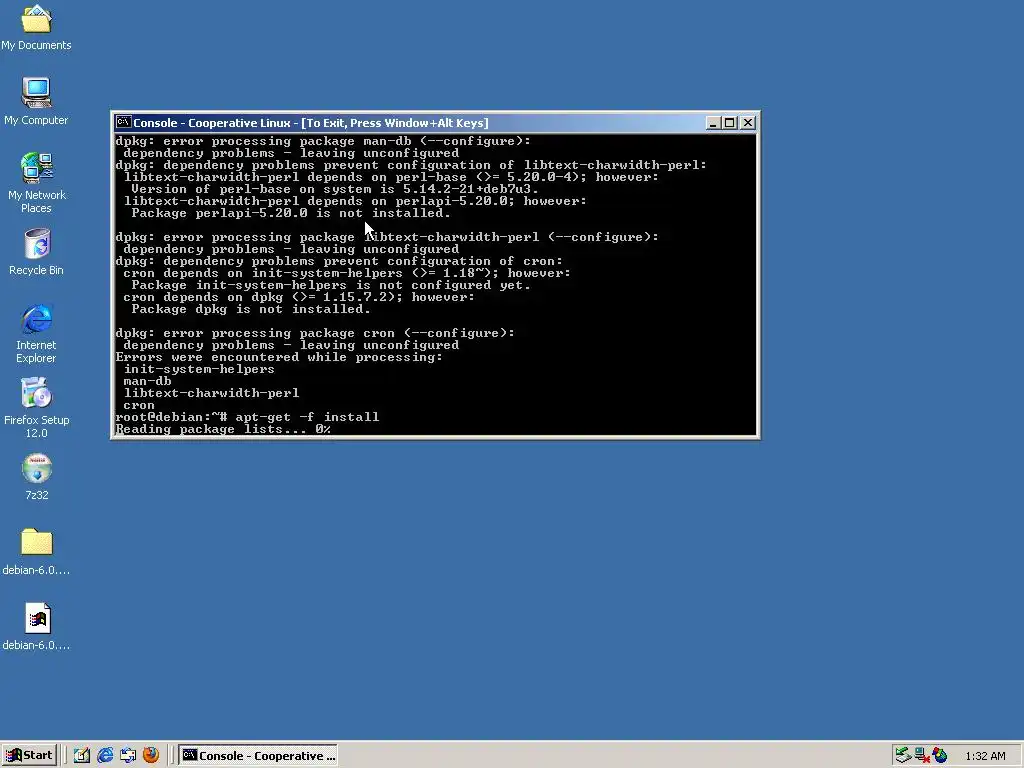Select My Network Places icon
This screenshot has height=768, width=1024.
tap(36, 182)
